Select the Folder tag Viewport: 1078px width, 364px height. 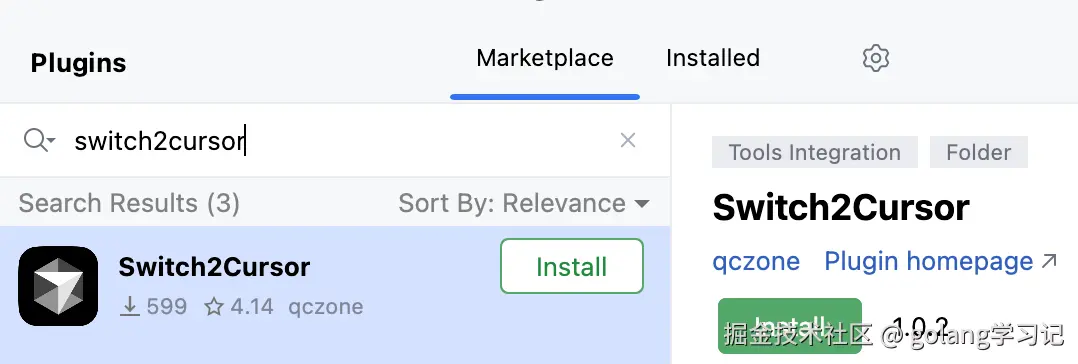pos(979,152)
